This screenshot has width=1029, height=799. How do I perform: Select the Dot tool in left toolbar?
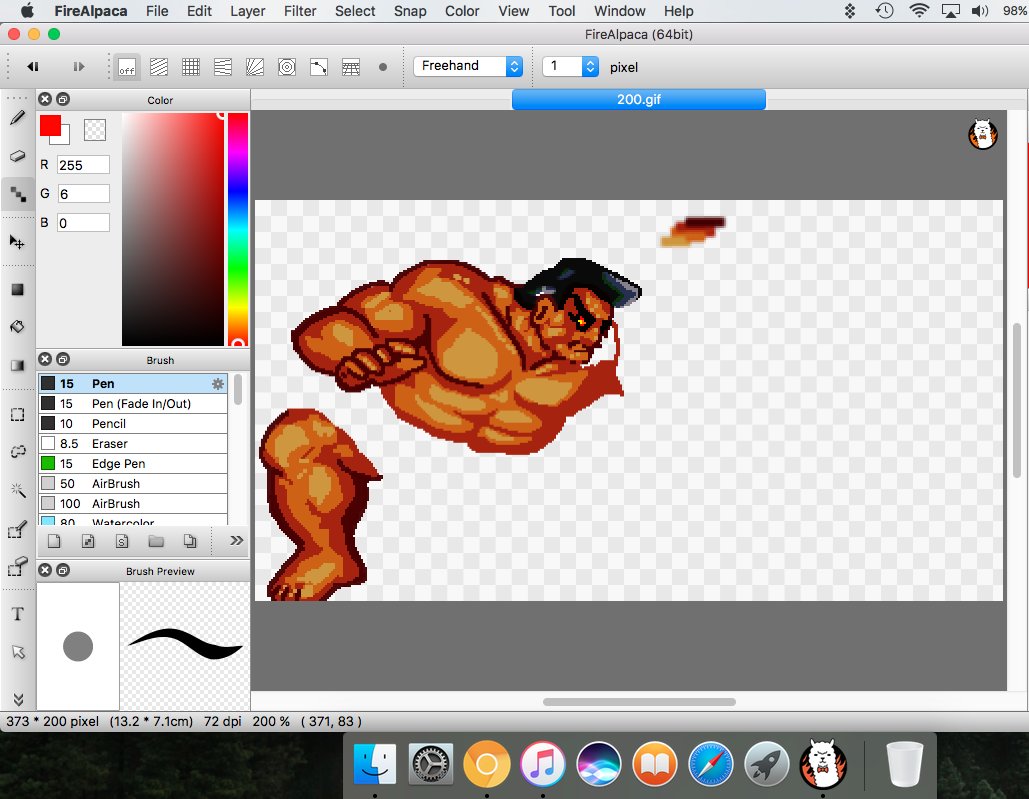(x=18, y=194)
